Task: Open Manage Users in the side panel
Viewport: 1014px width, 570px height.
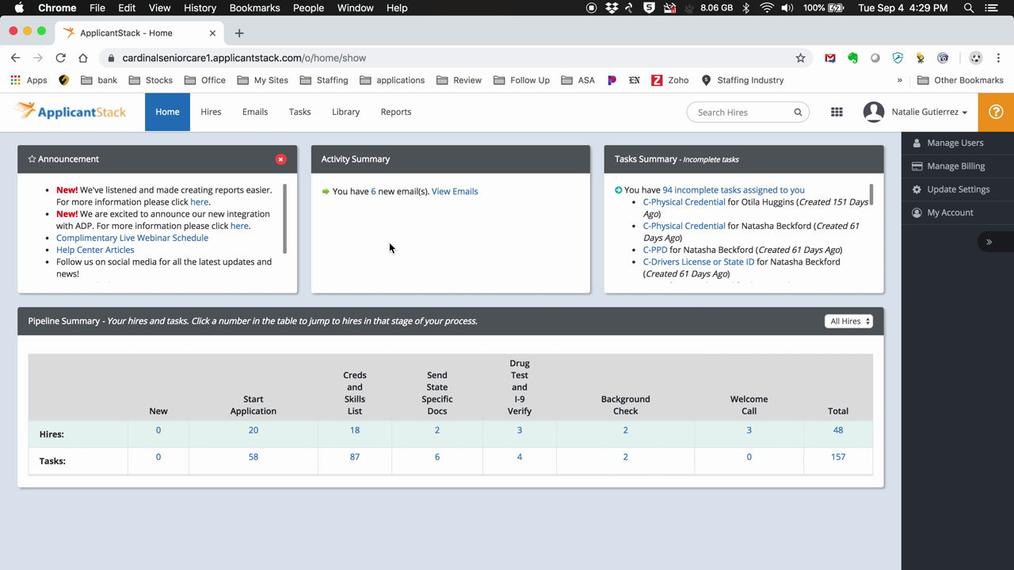Action: (x=955, y=143)
